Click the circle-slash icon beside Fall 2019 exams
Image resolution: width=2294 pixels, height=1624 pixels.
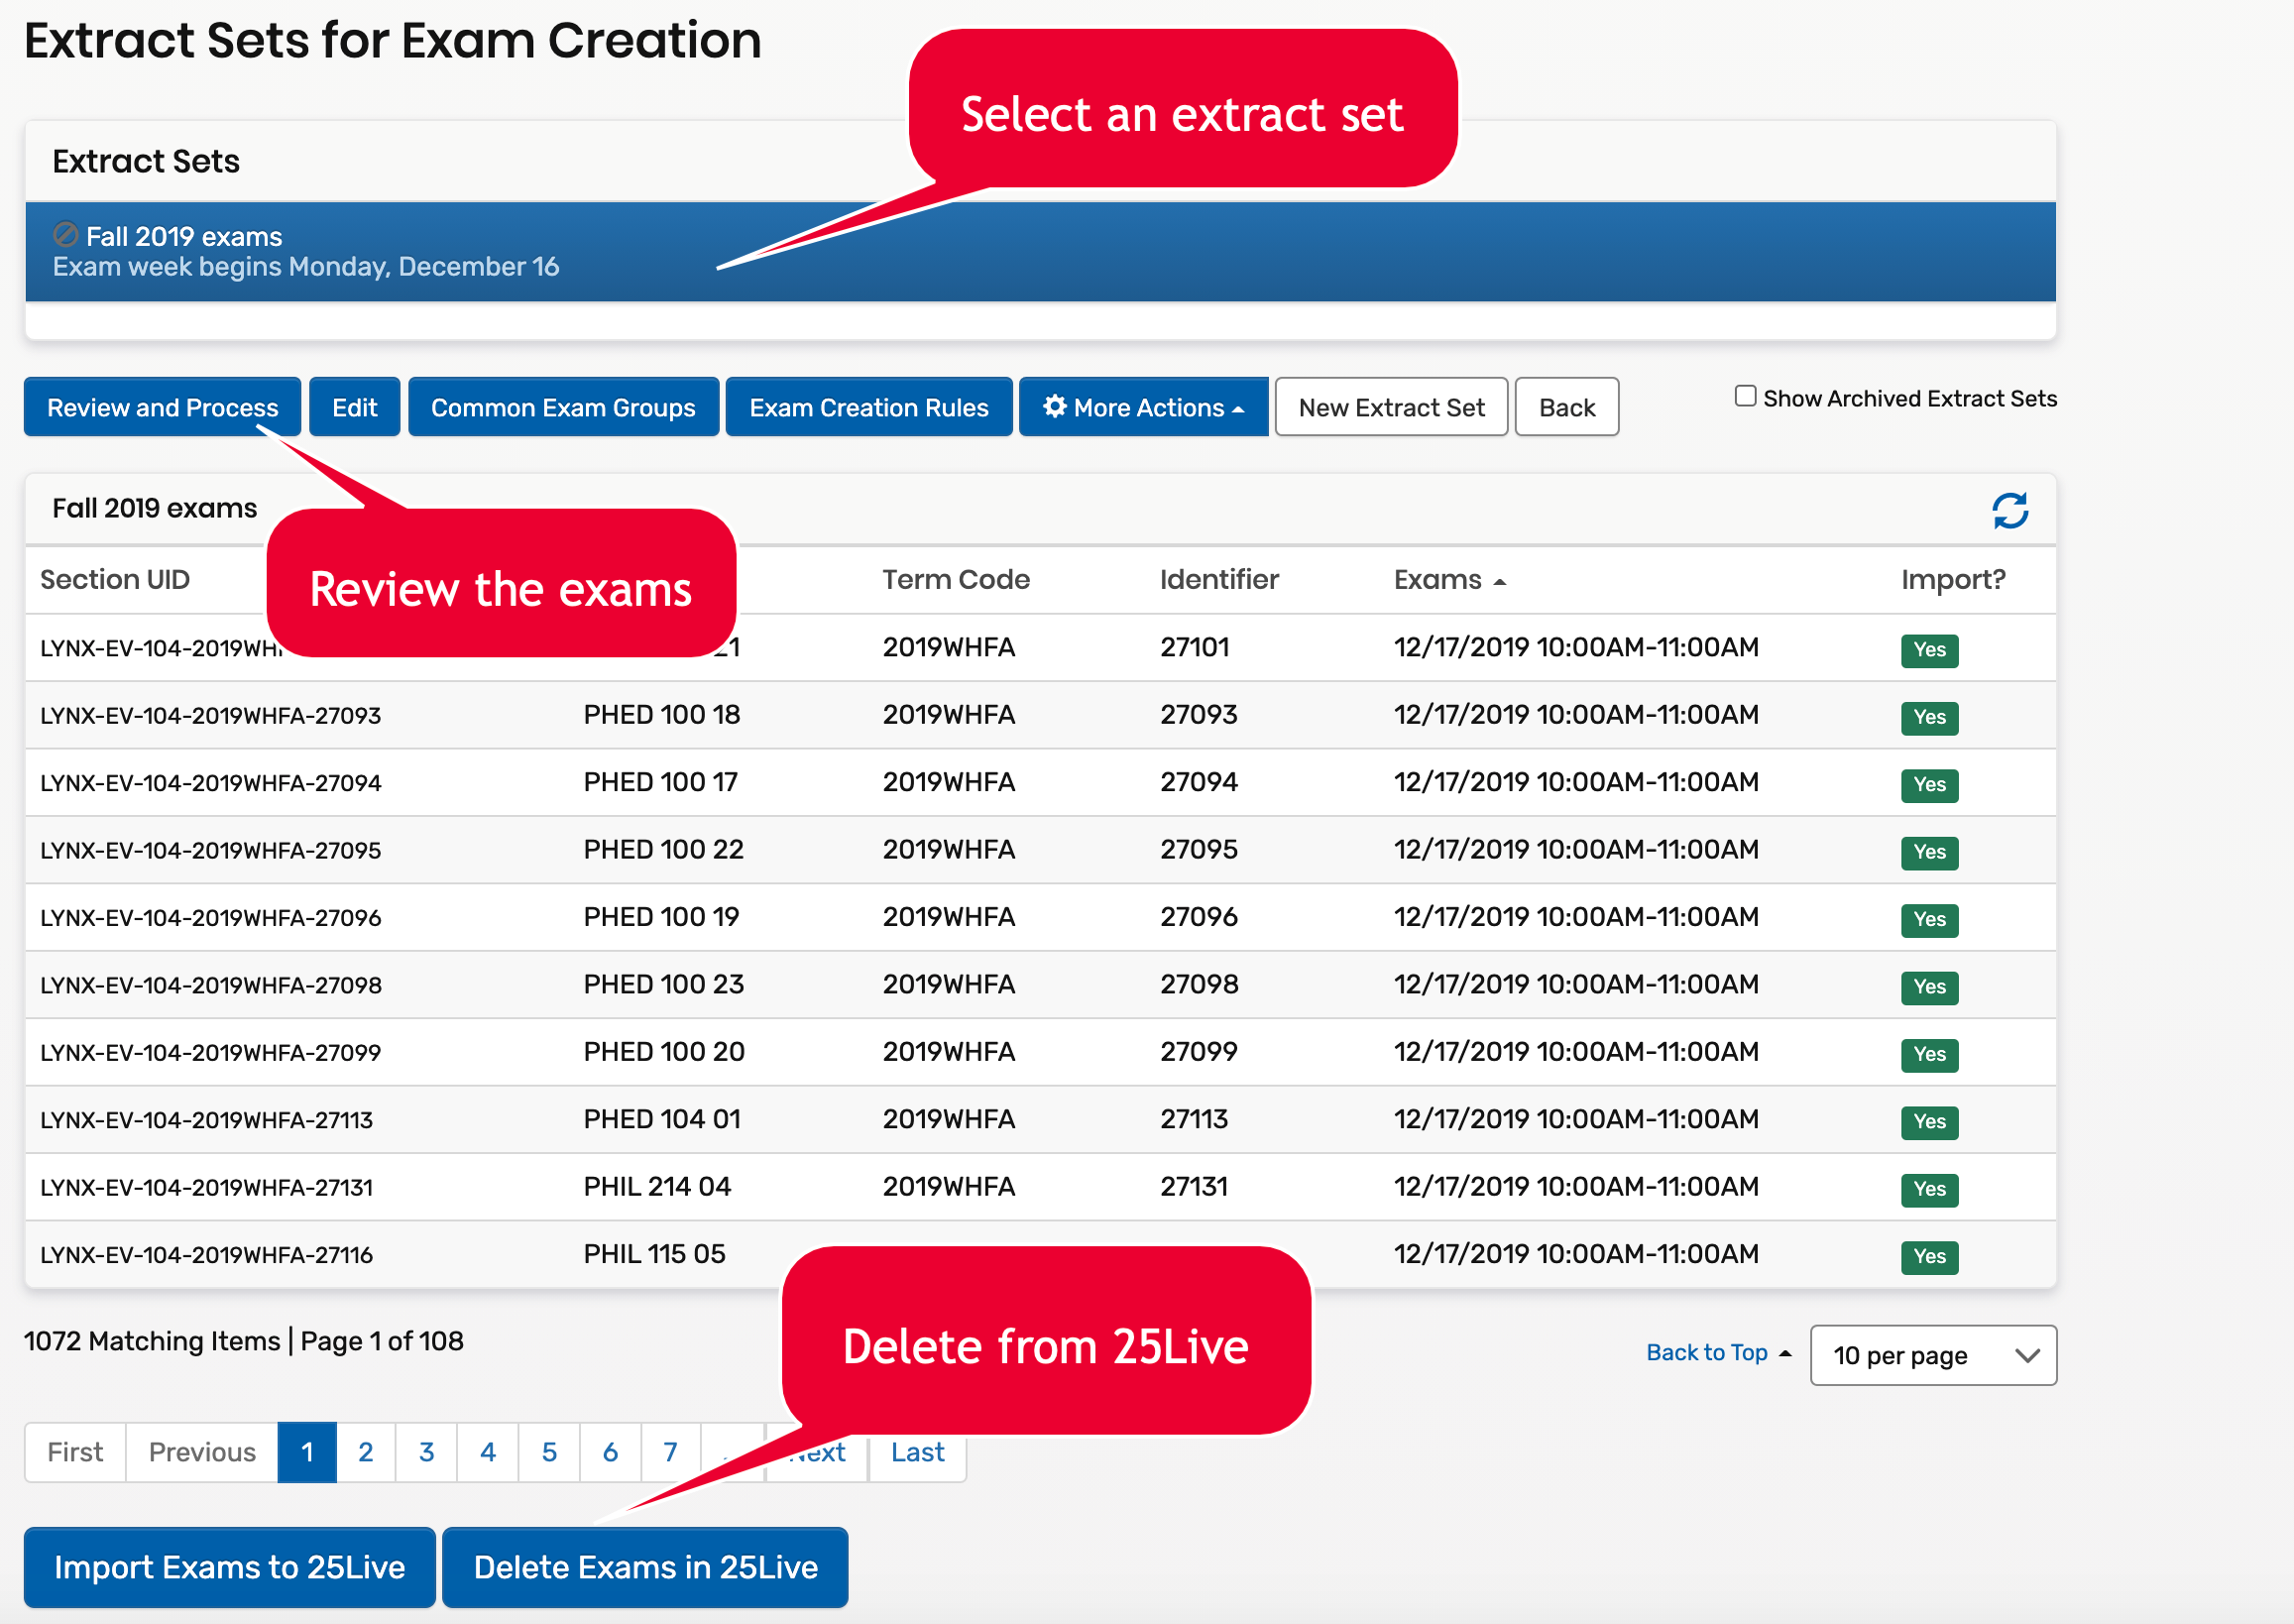pos(65,235)
